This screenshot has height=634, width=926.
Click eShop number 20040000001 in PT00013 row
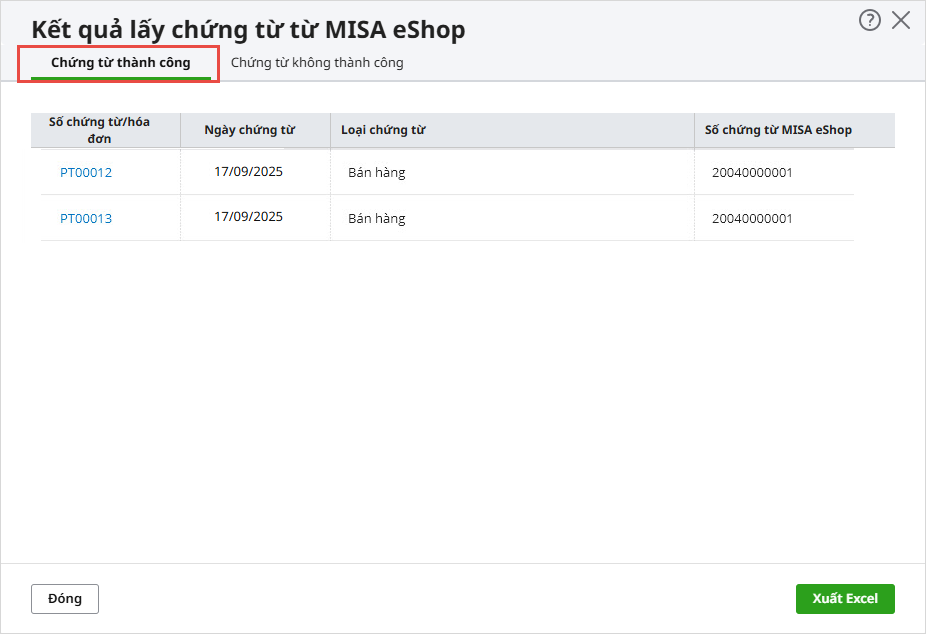tap(752, 219)
